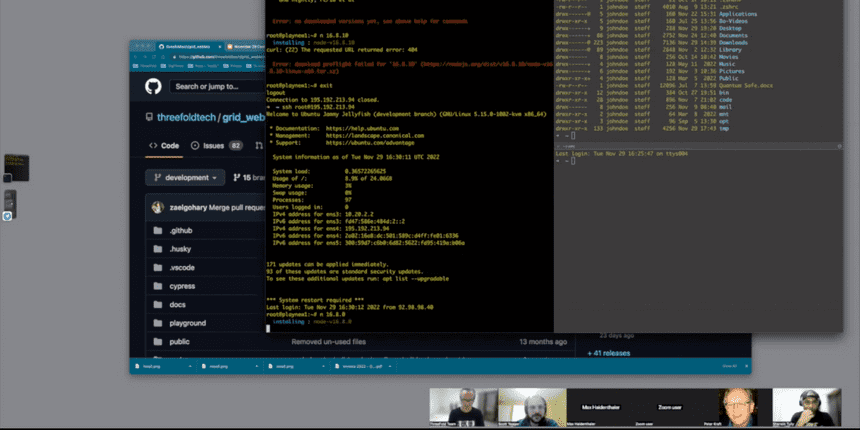Image resolution: width=860 pixels, height=430 pixels.
Task: Click the terminal thumbnail on left screen edge
Action: click(x=16, y=168)
